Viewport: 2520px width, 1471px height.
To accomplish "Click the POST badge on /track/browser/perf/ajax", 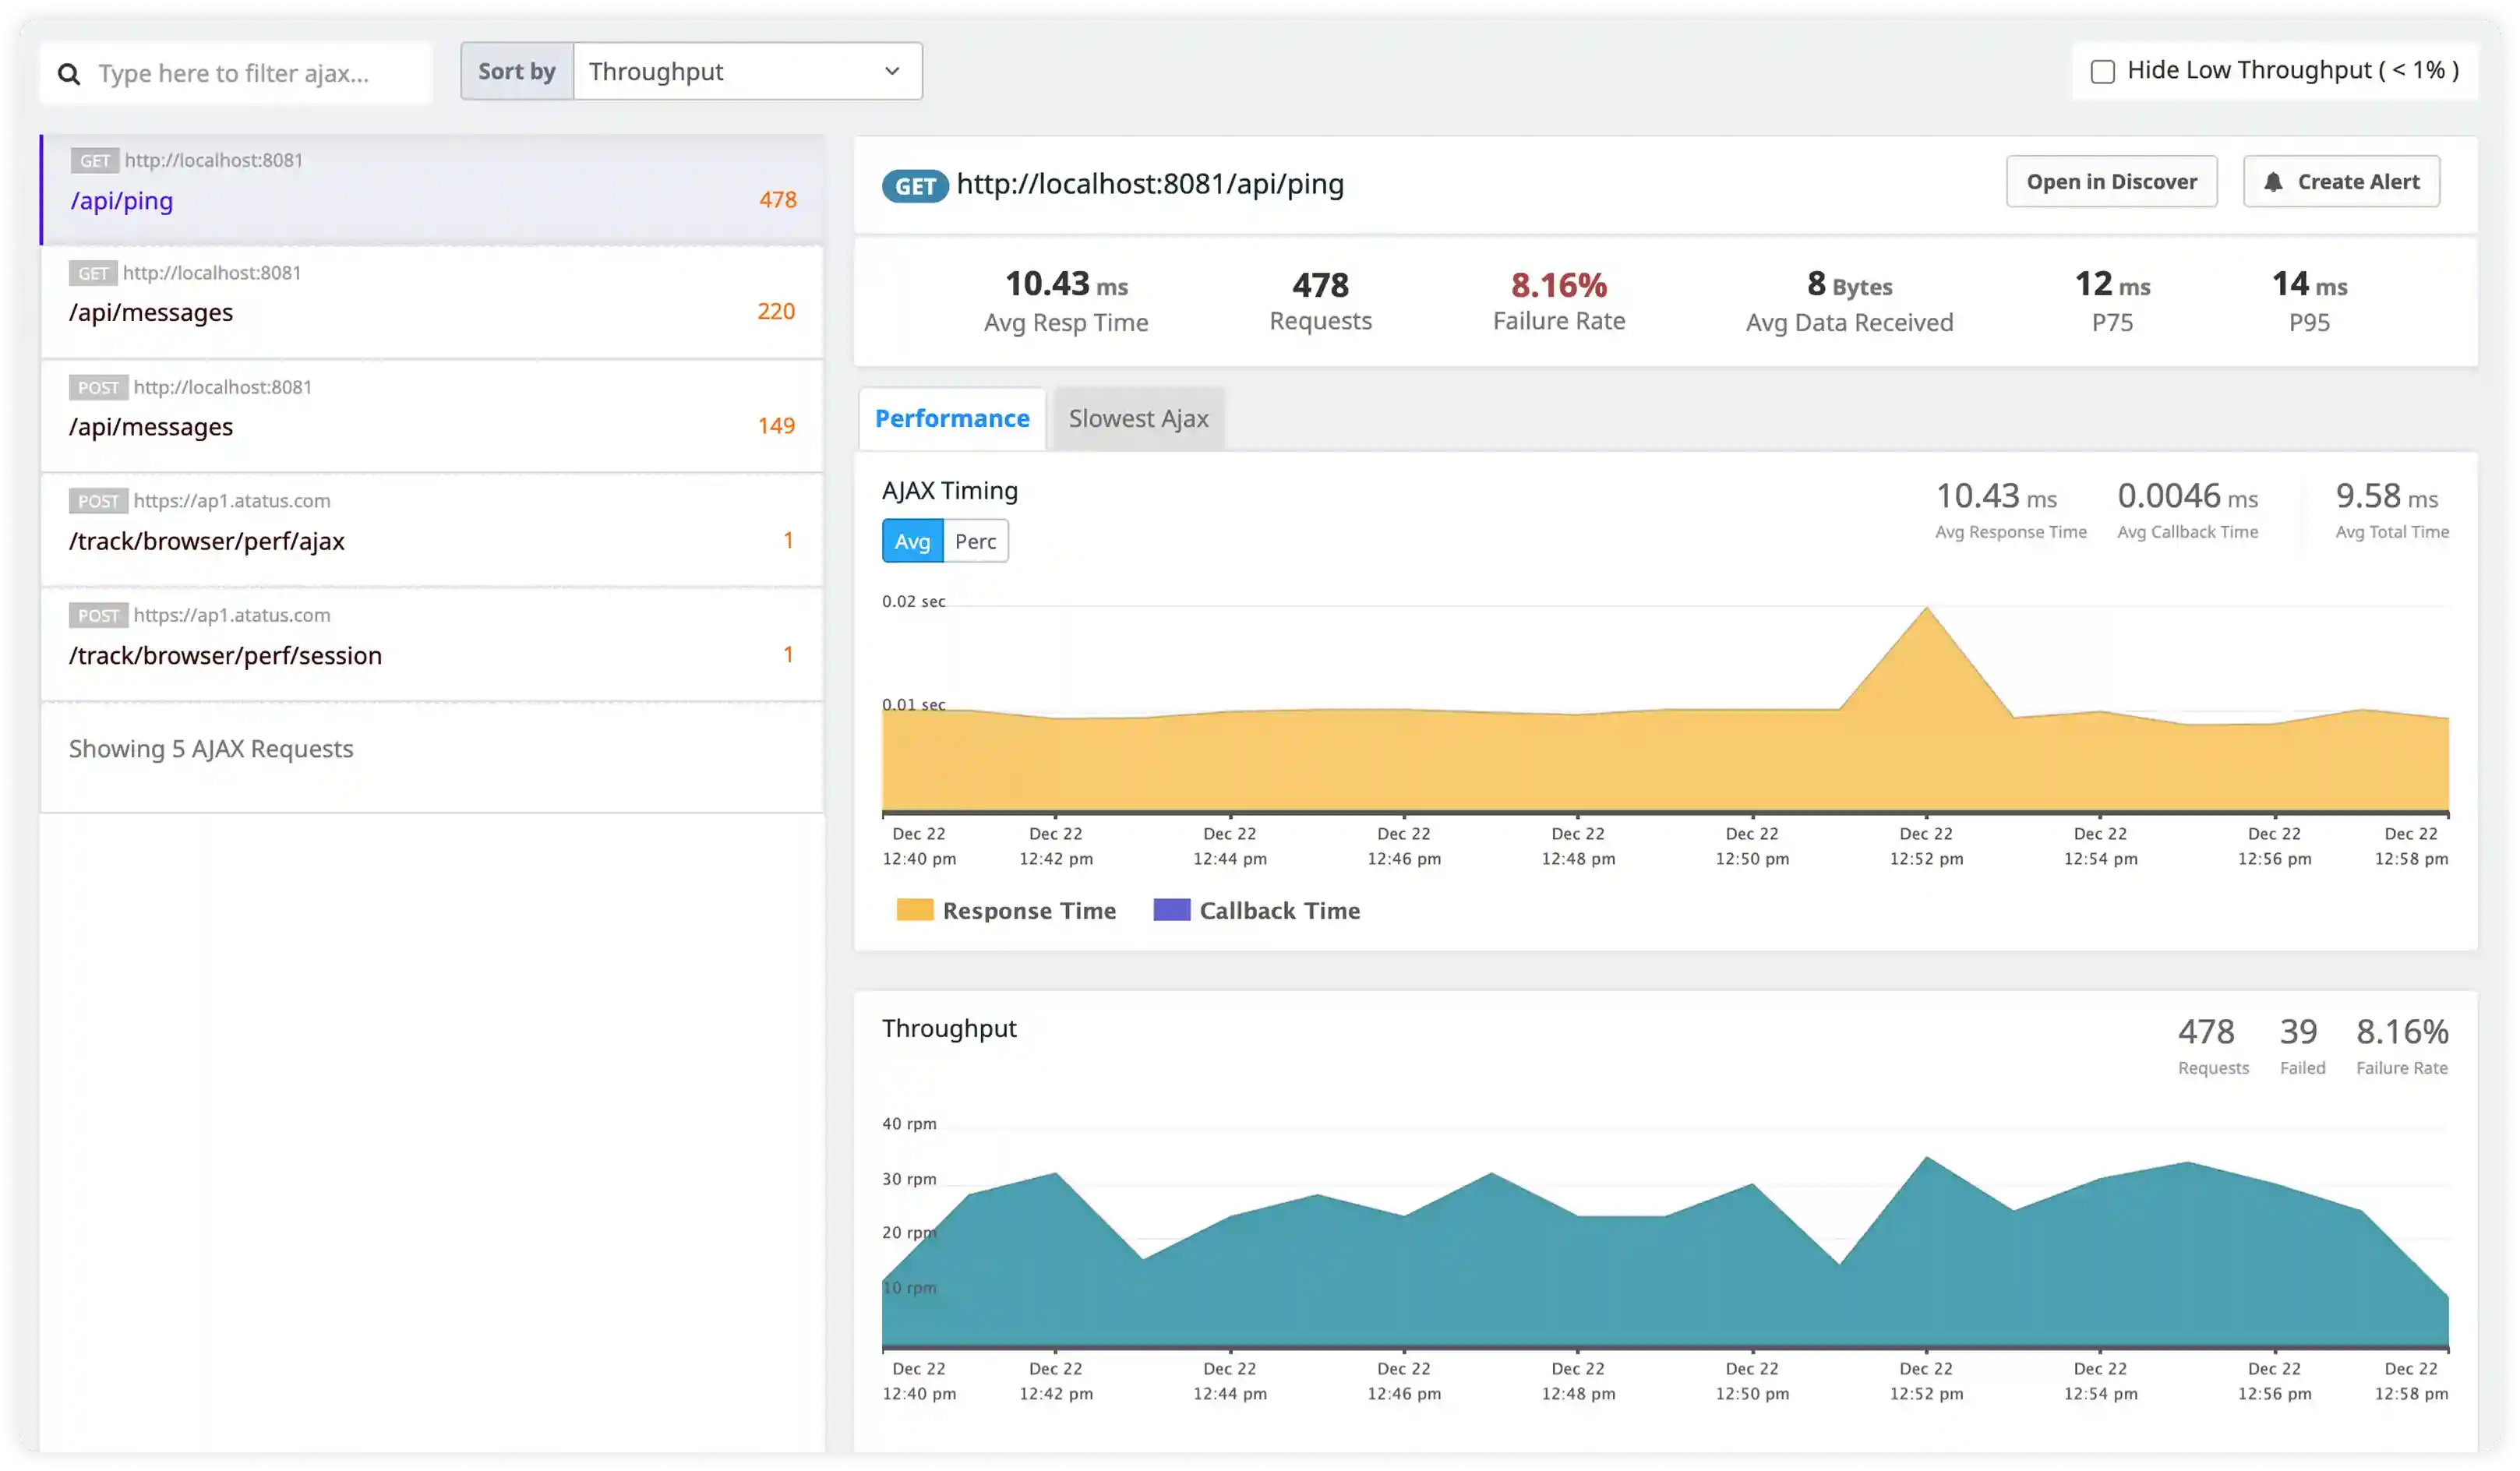I will (x=98, y=501).
